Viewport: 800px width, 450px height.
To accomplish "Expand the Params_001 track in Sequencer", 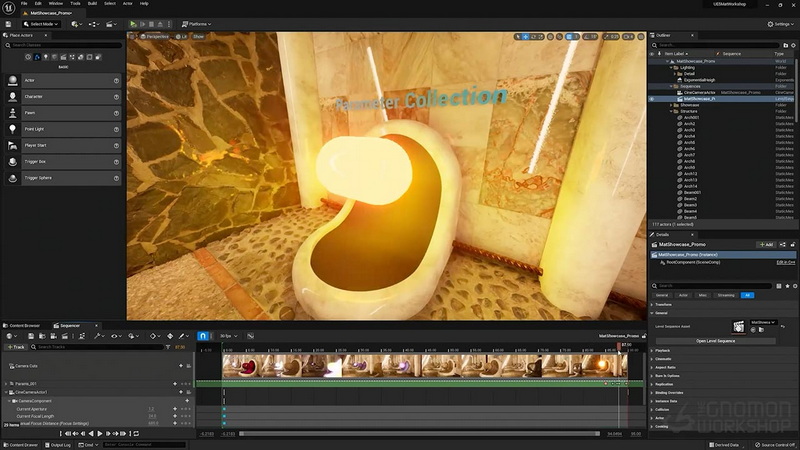I will [x=6, y=384].
